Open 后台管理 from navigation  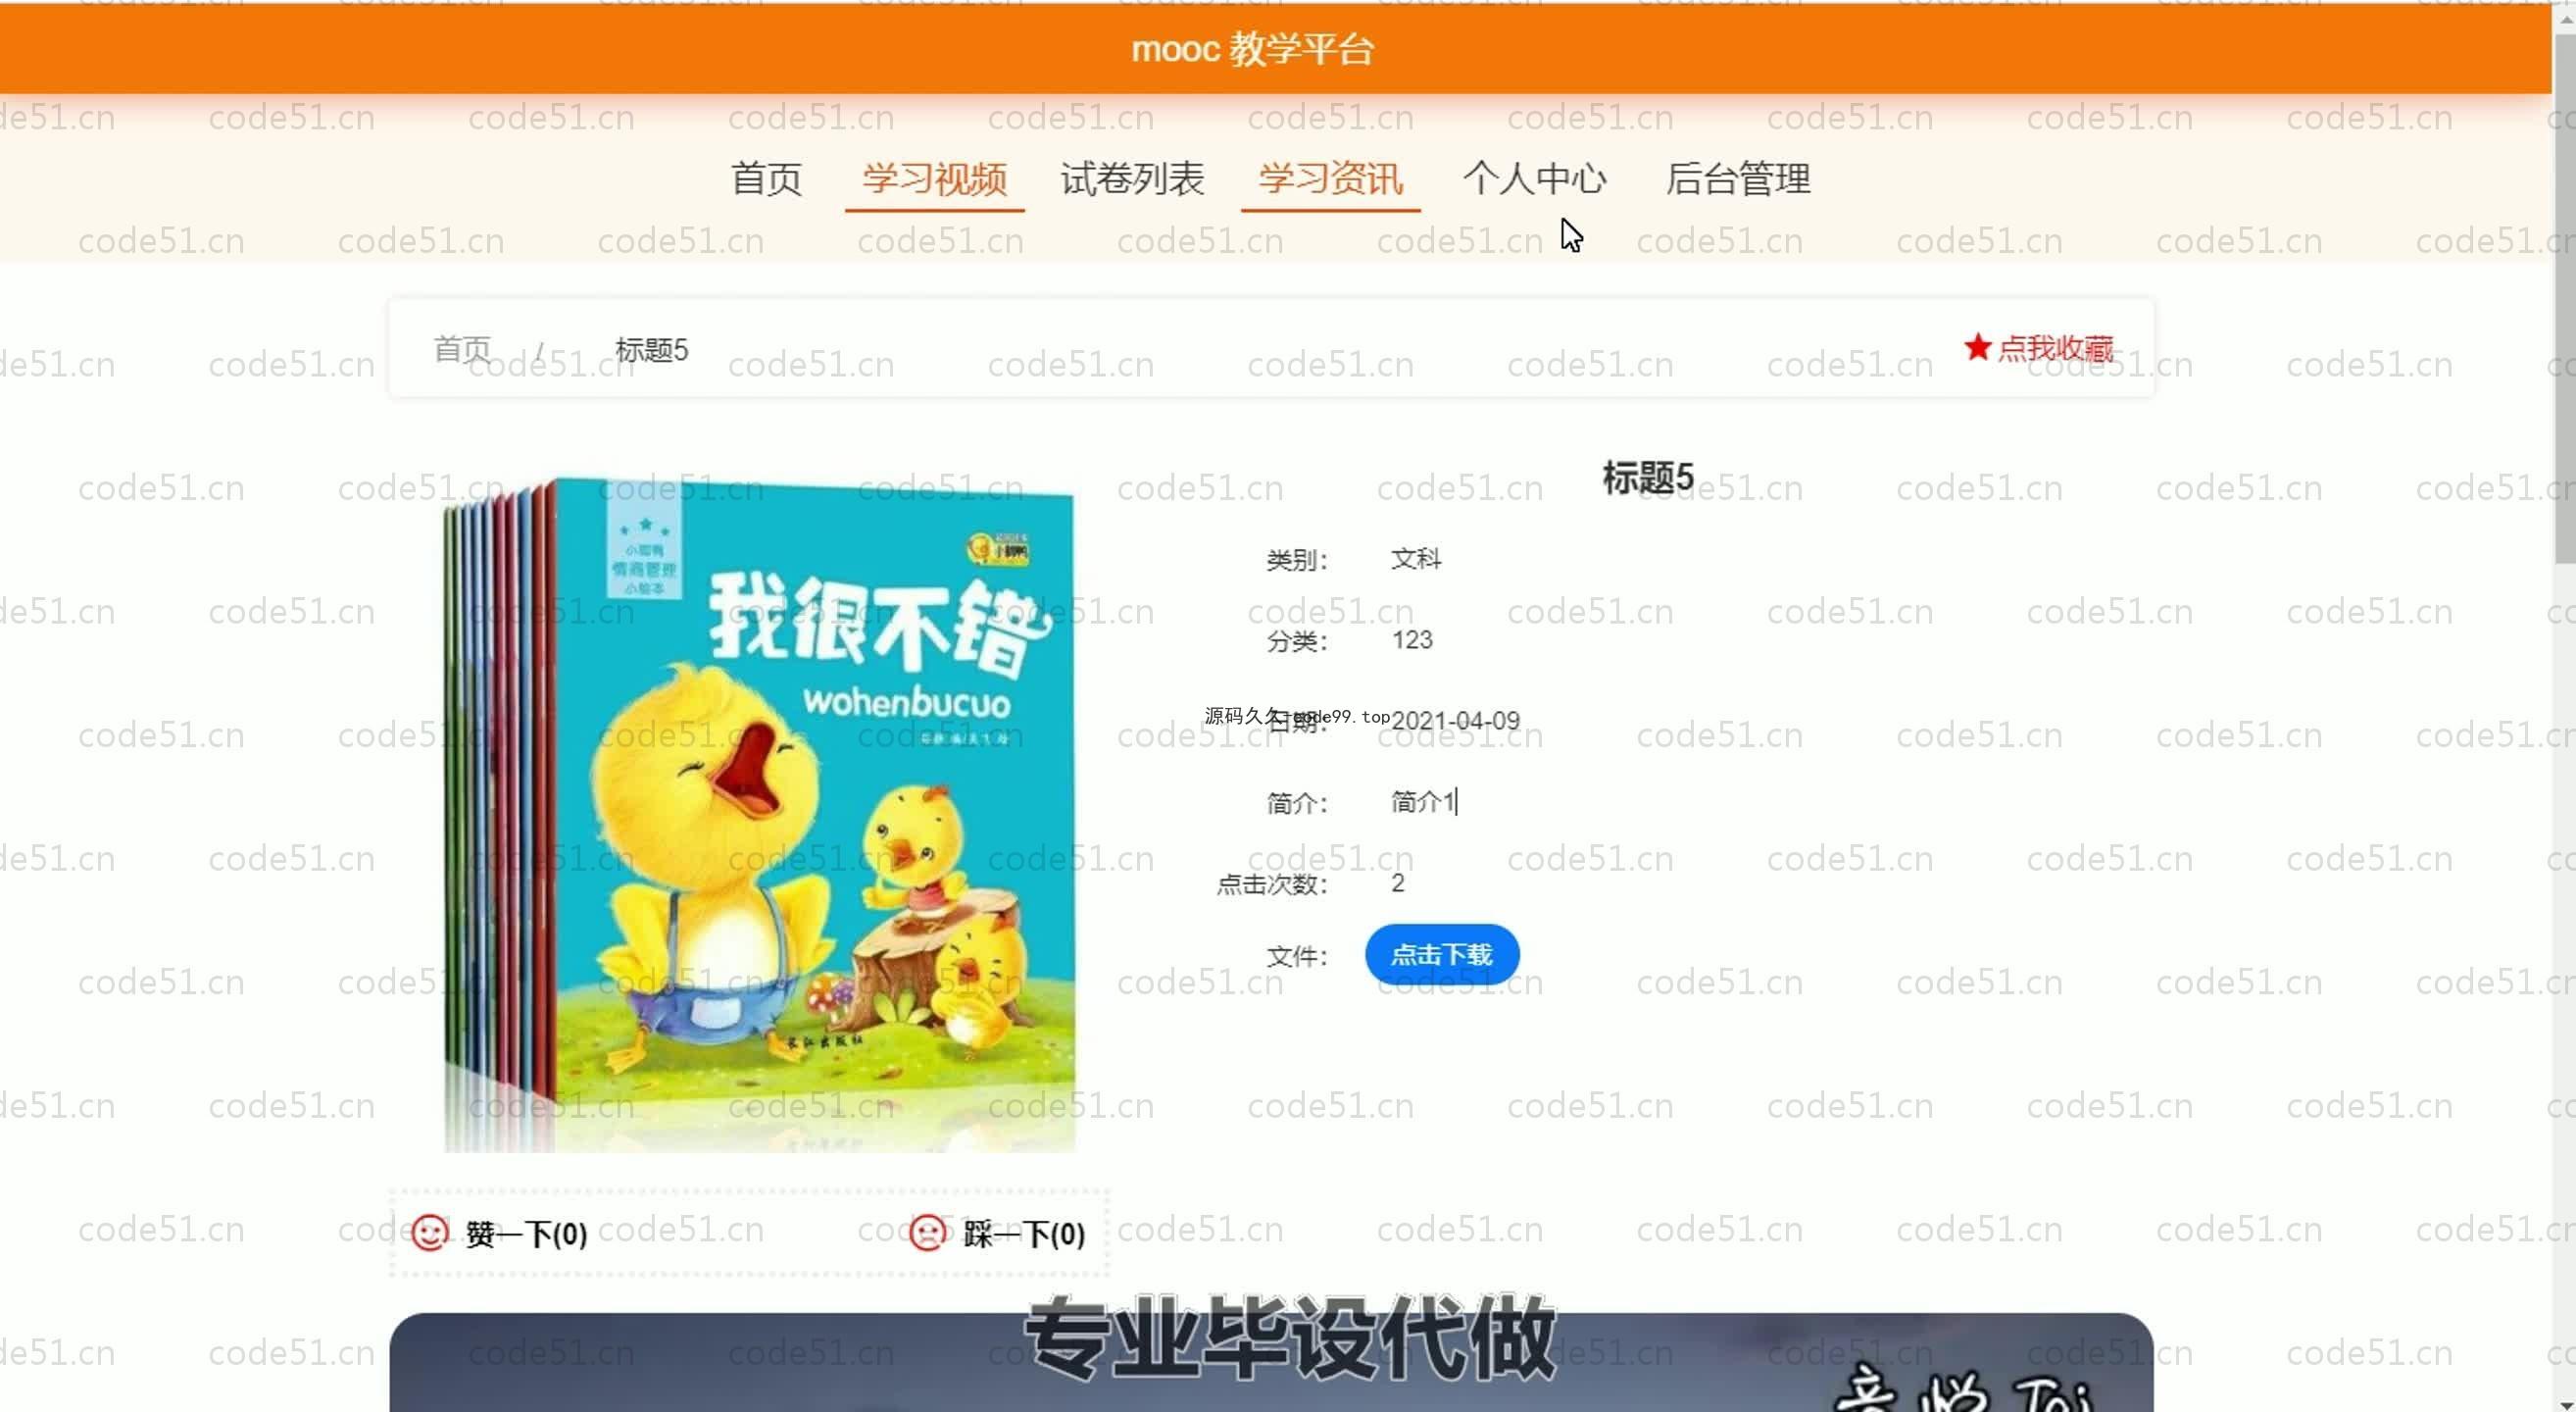pyautogui.click(x=1738, y=179)
